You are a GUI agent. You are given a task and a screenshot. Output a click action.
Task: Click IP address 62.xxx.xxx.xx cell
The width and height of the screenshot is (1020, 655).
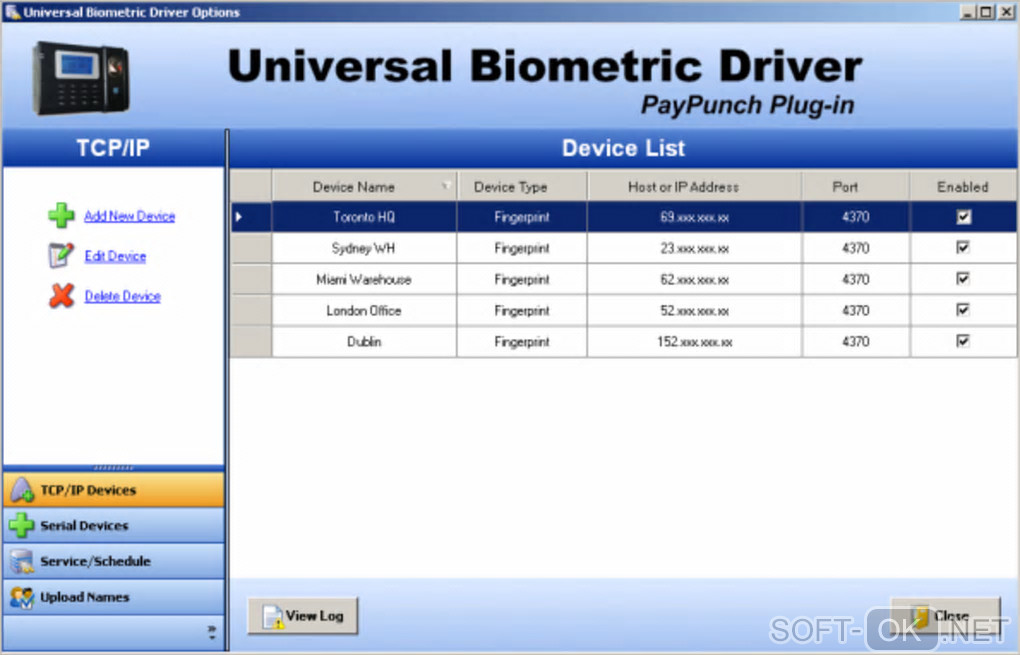click(694, 279)
